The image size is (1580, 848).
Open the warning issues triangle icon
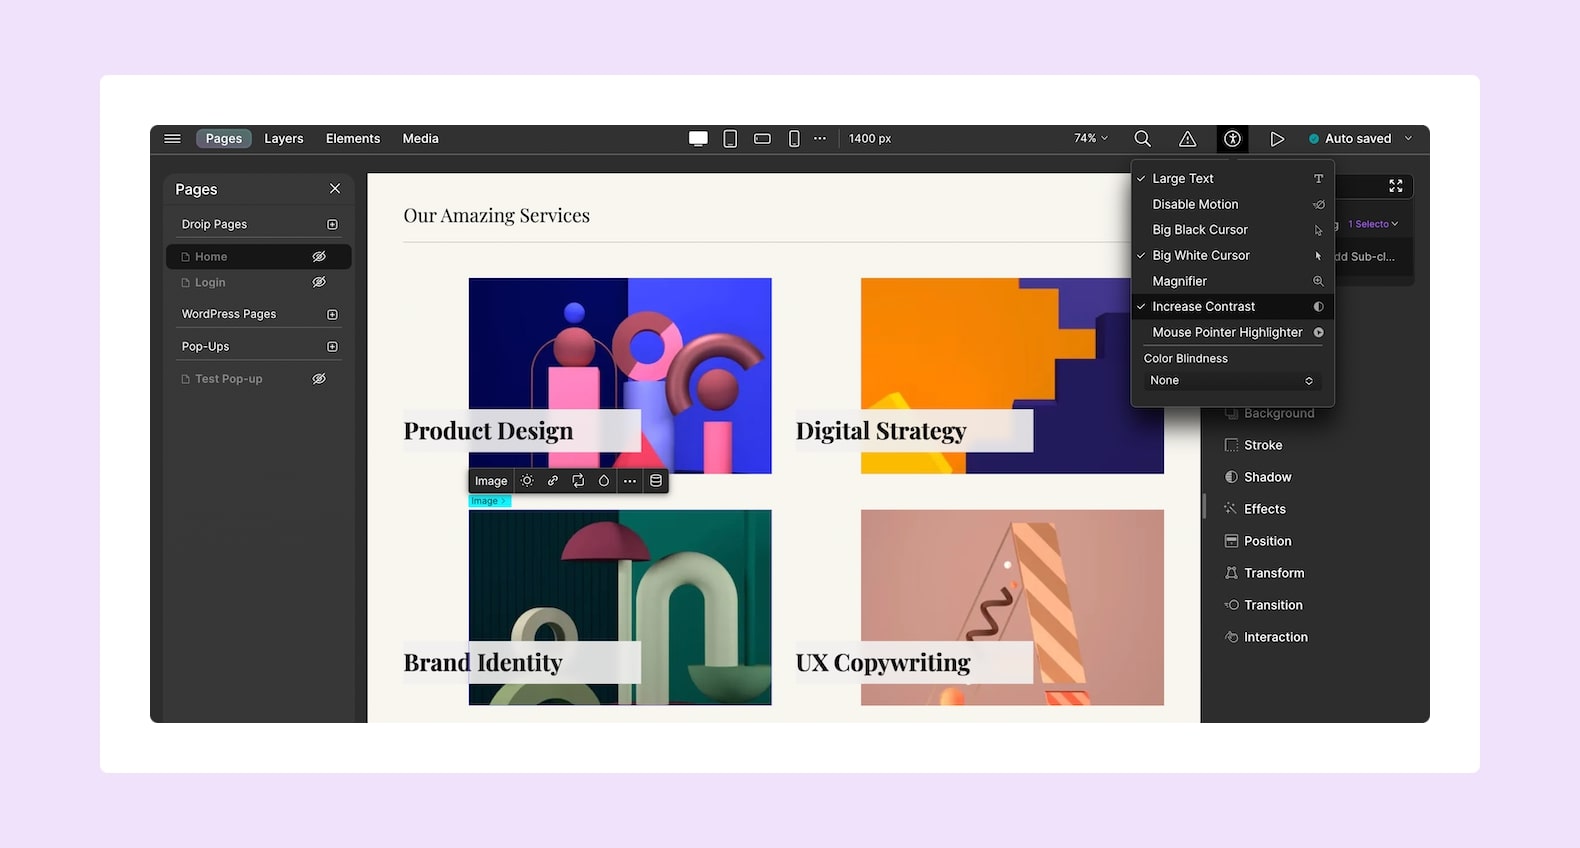pos(1187,139)
